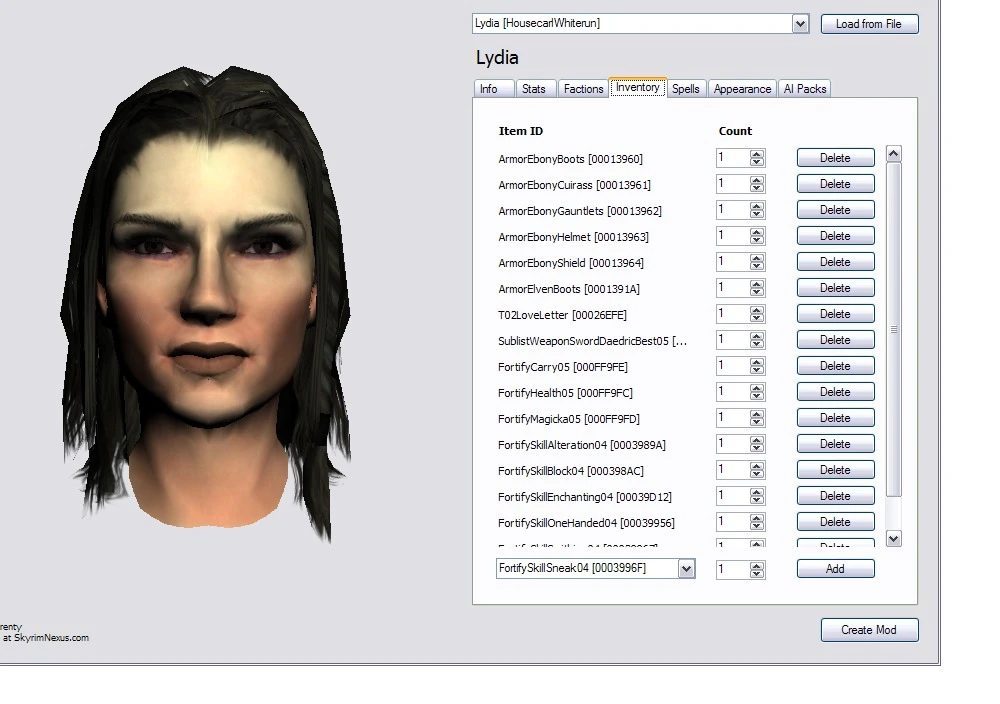
Task: Select the T02LoveLetter [00026EFE] row text
Action: (x=562, y=315)
